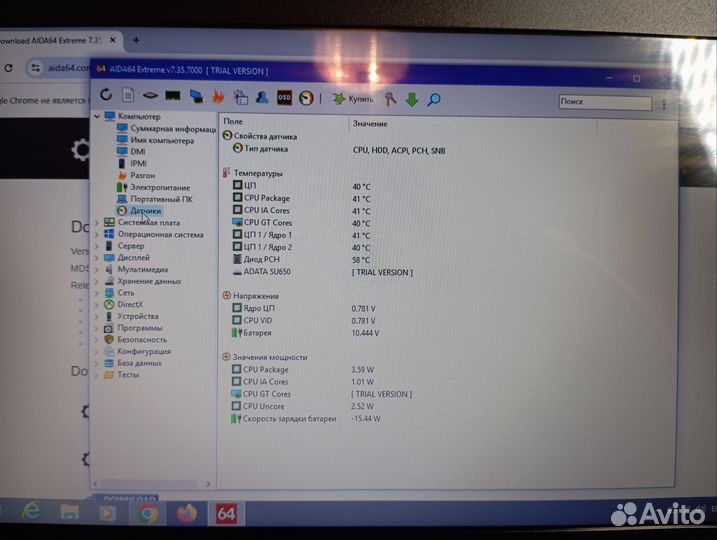
Task: Open Firefox from taskbar
Action: pos(187,513)
